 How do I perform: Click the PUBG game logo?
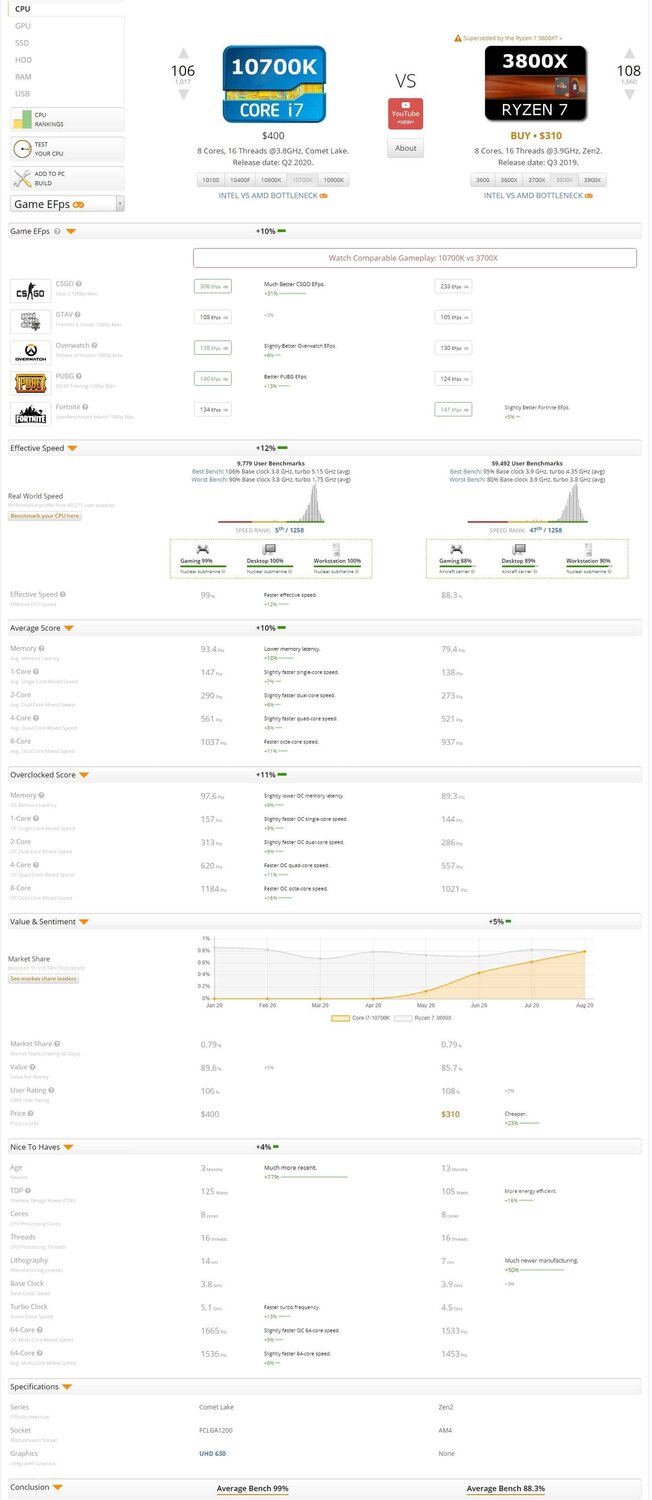tap(30, 383)
